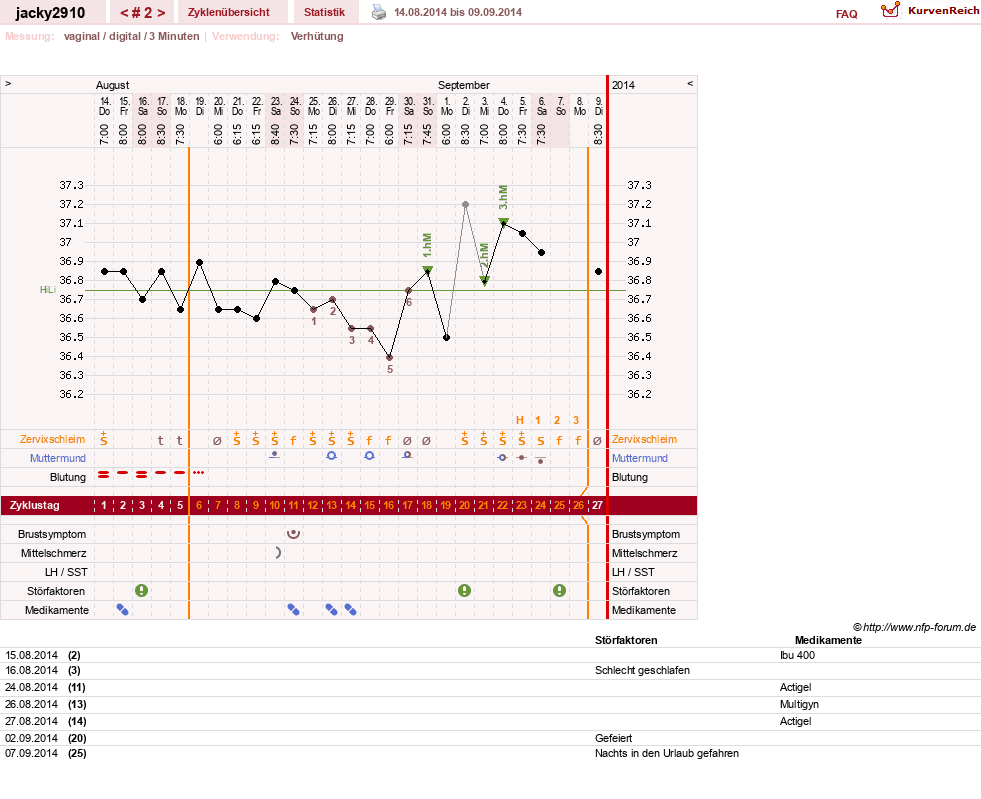
Task: Expand the chart using the top-left > arrow
Action: coord(8,83)
